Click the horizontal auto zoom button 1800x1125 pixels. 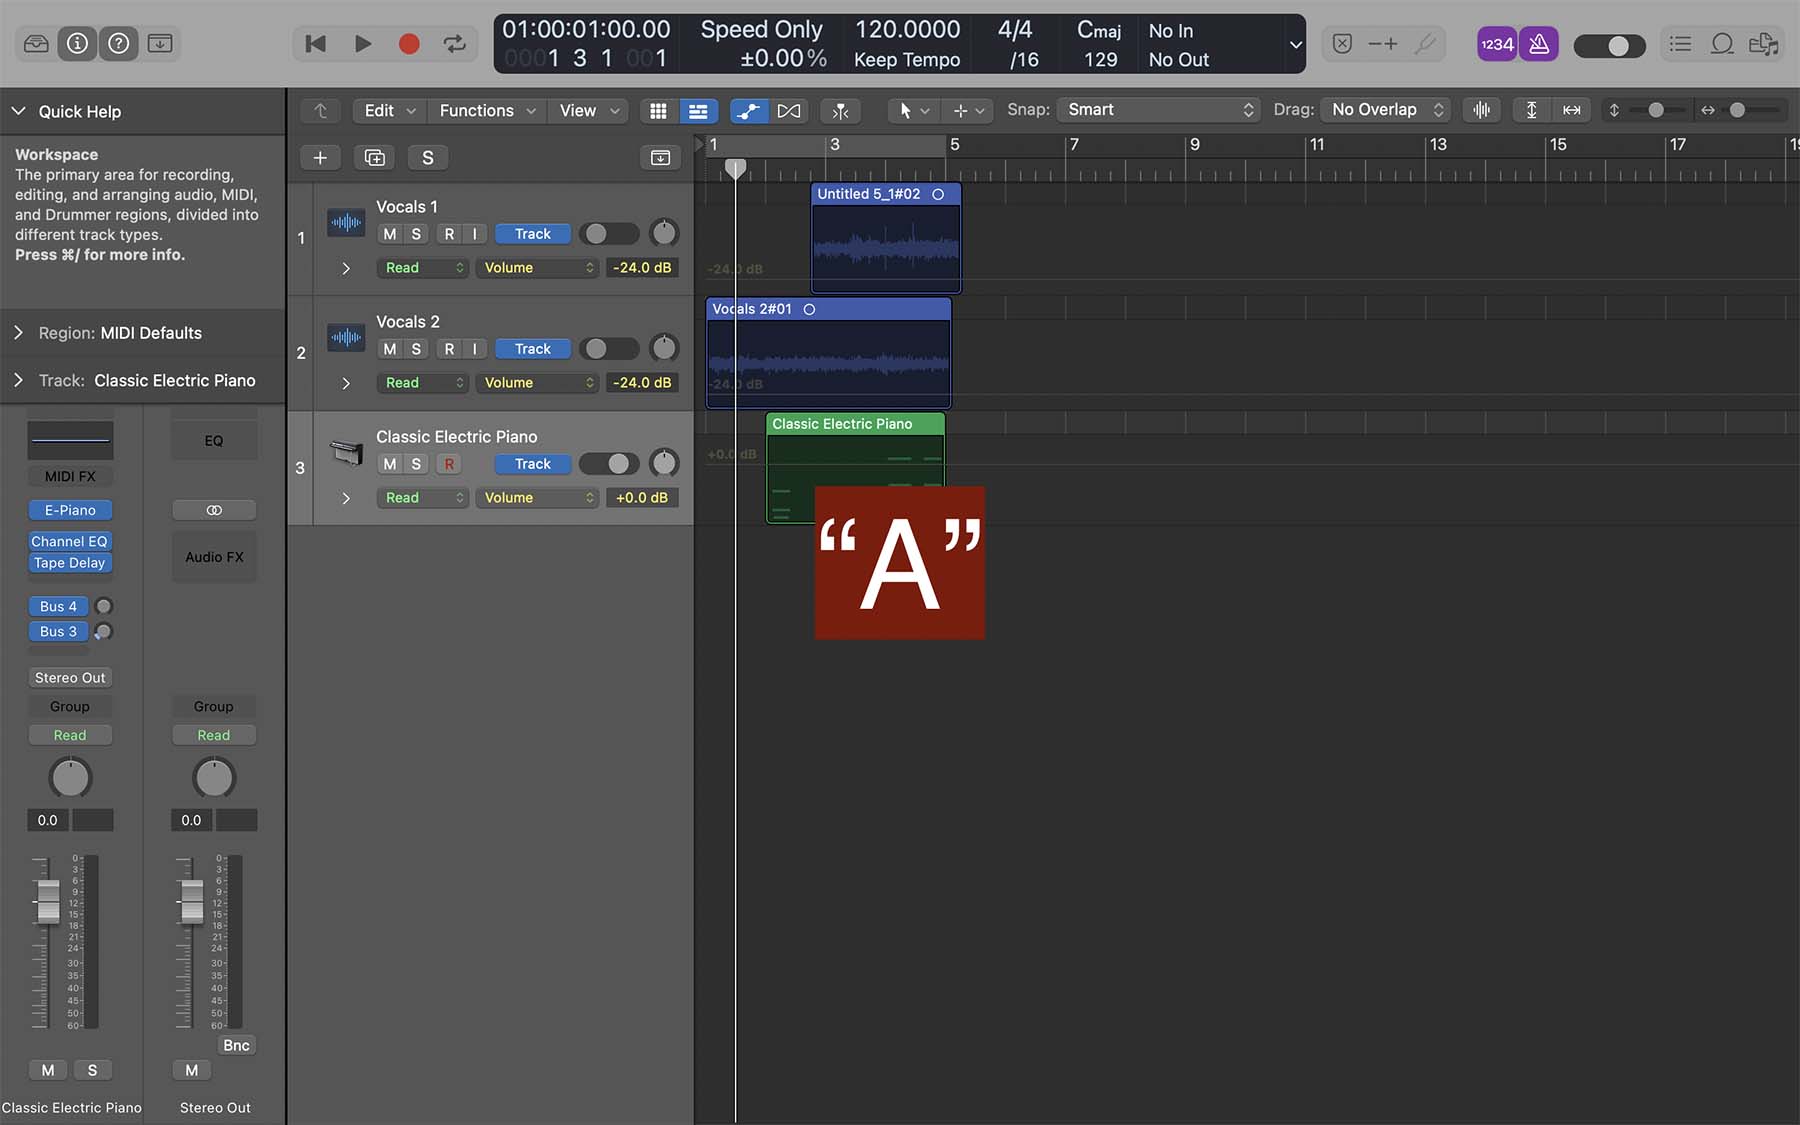point(1572,110)
